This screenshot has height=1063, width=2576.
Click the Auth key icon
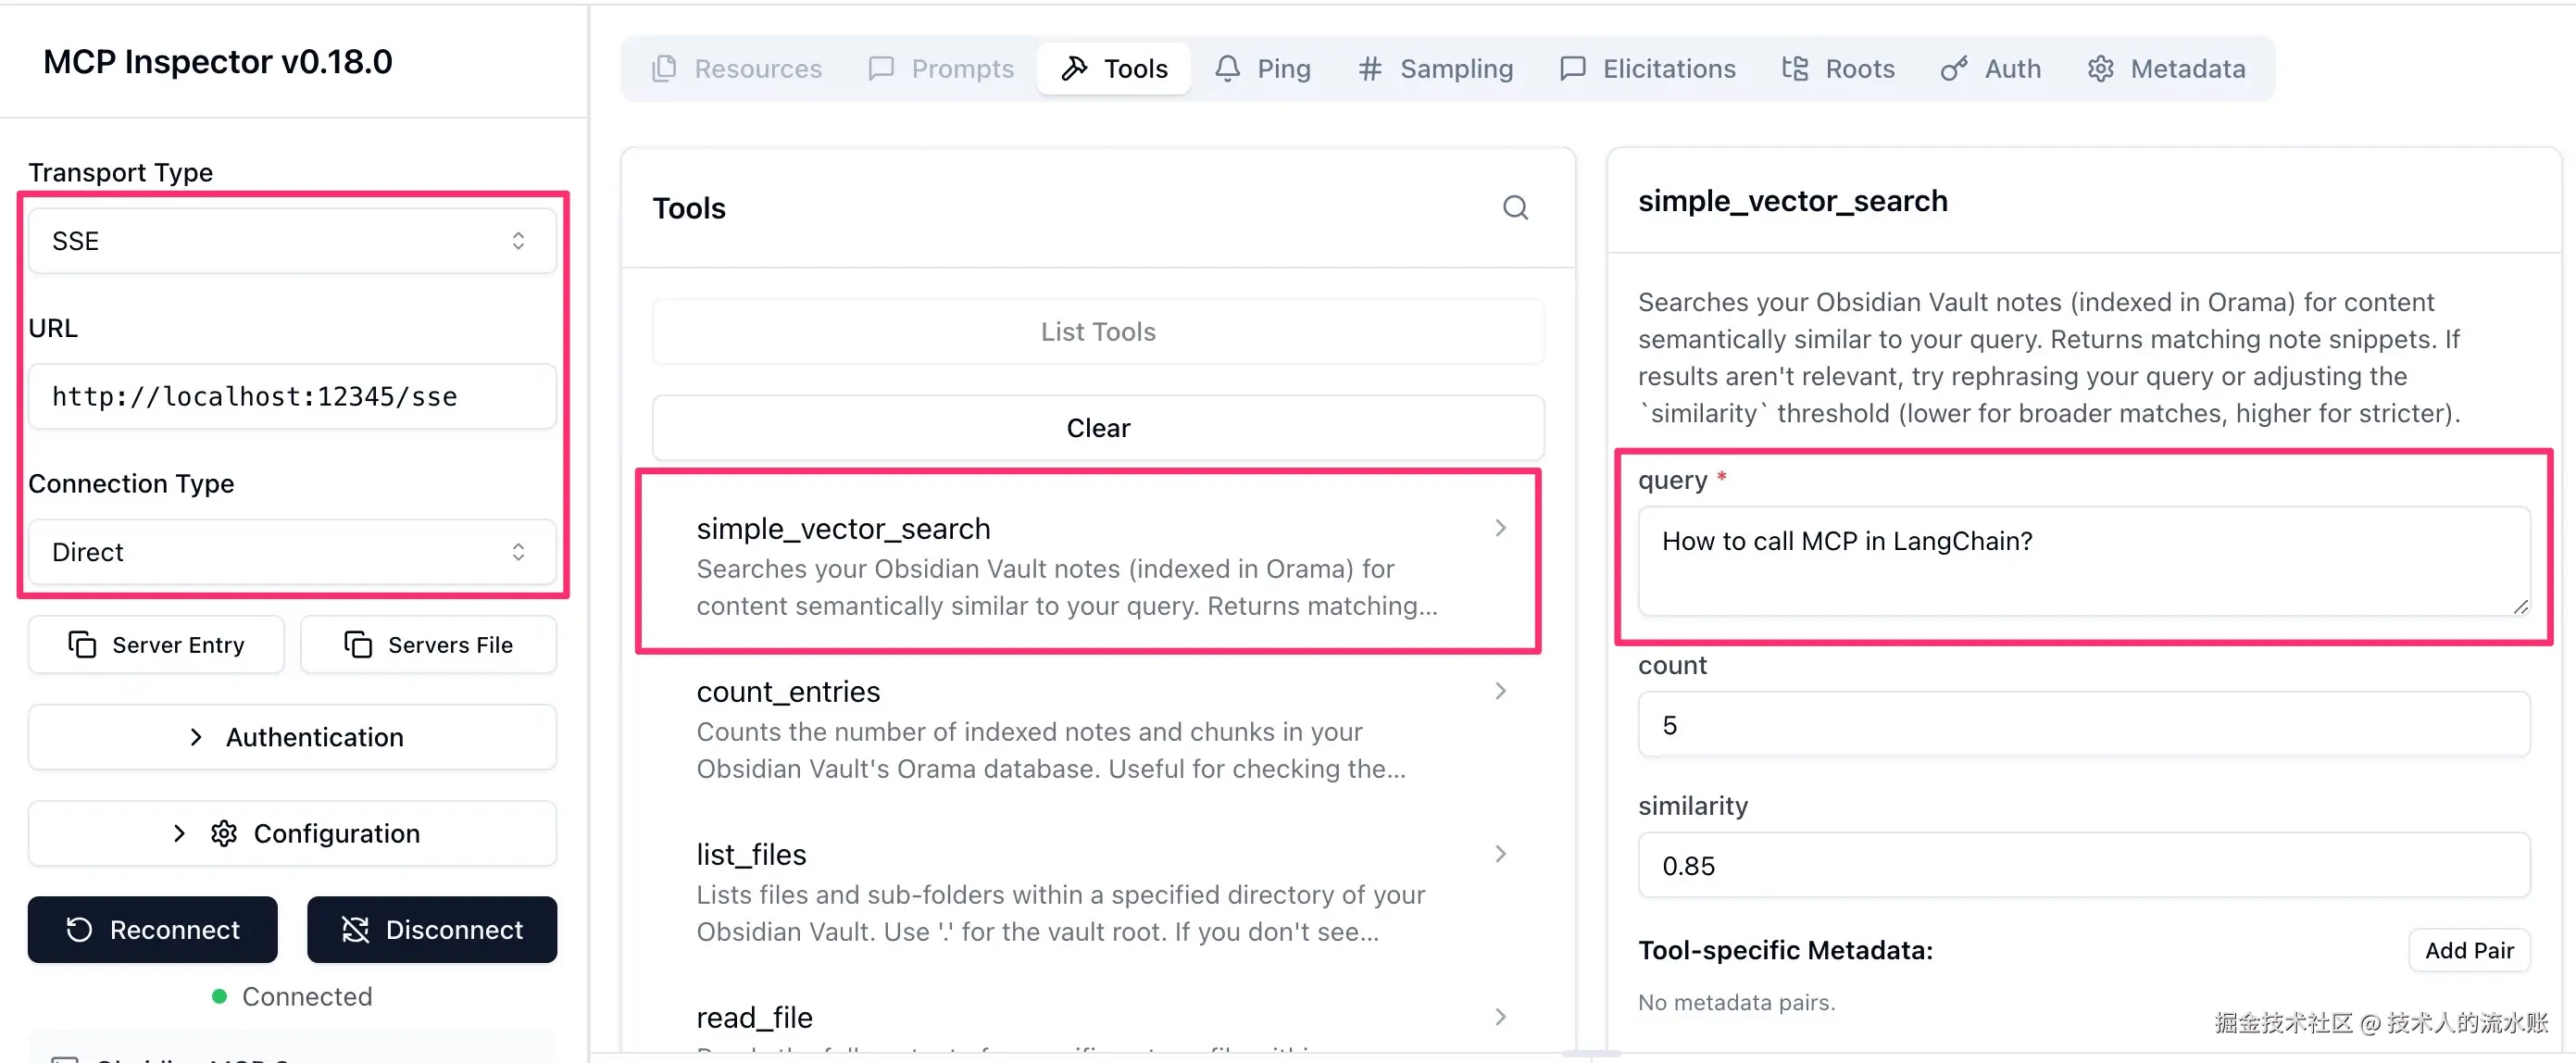[x=1953, y=68]
